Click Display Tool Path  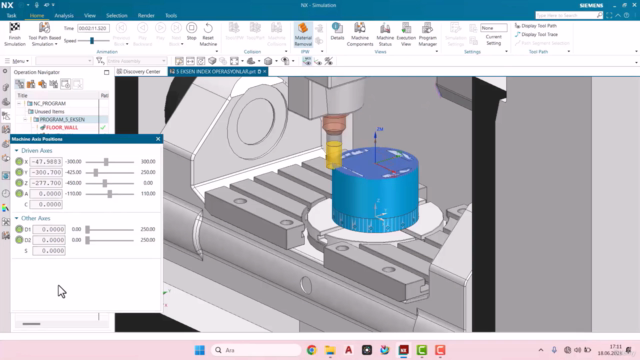click(536, 26)
